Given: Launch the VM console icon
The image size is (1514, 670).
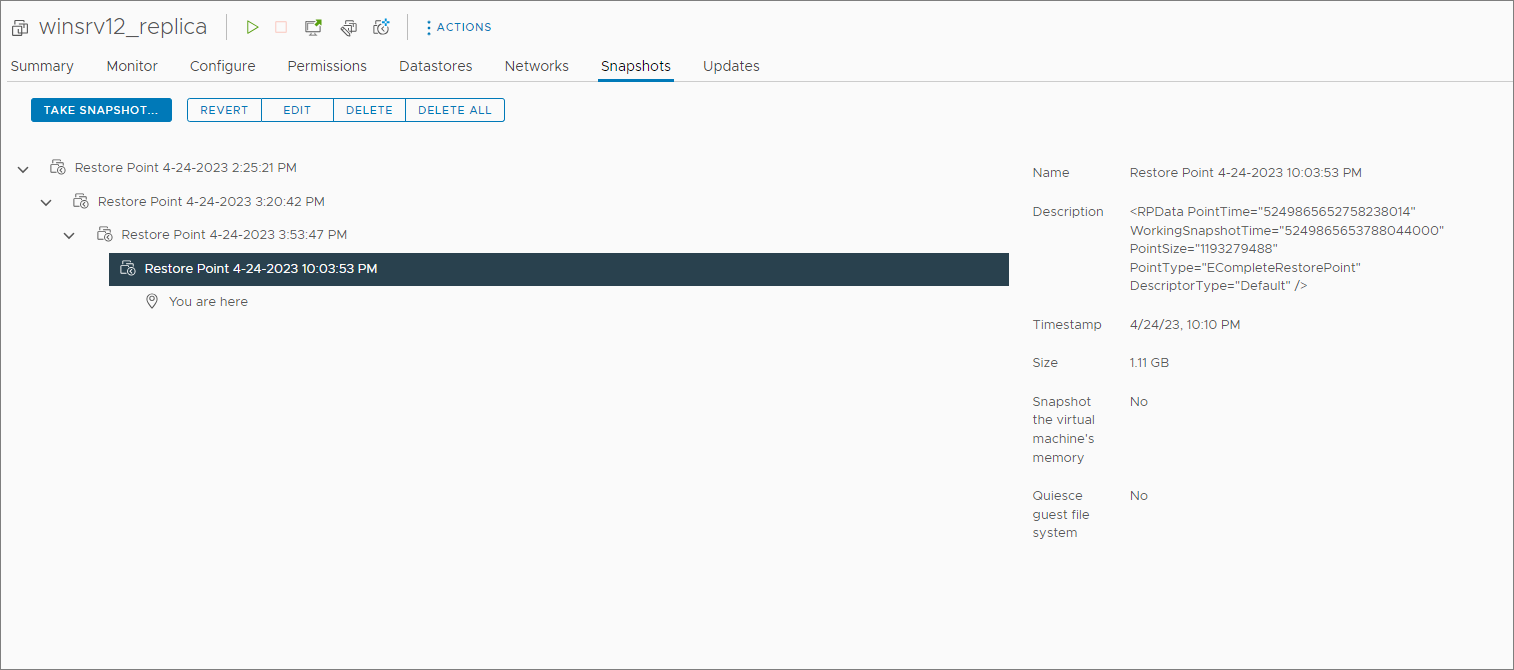Looking at the screenshot, I should [x=314, y=28].
